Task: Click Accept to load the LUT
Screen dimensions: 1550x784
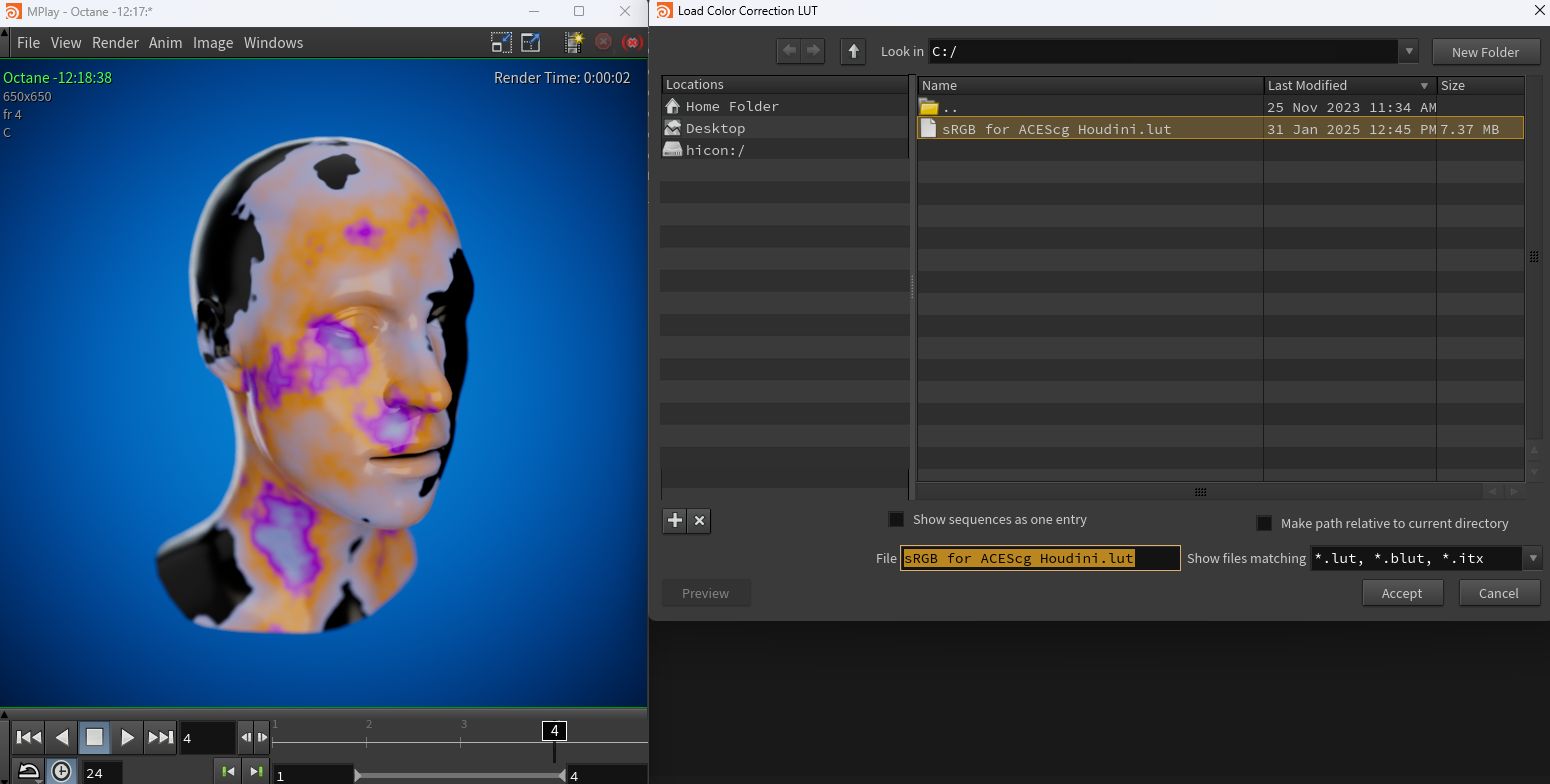Action: [x=1402, y=593]
